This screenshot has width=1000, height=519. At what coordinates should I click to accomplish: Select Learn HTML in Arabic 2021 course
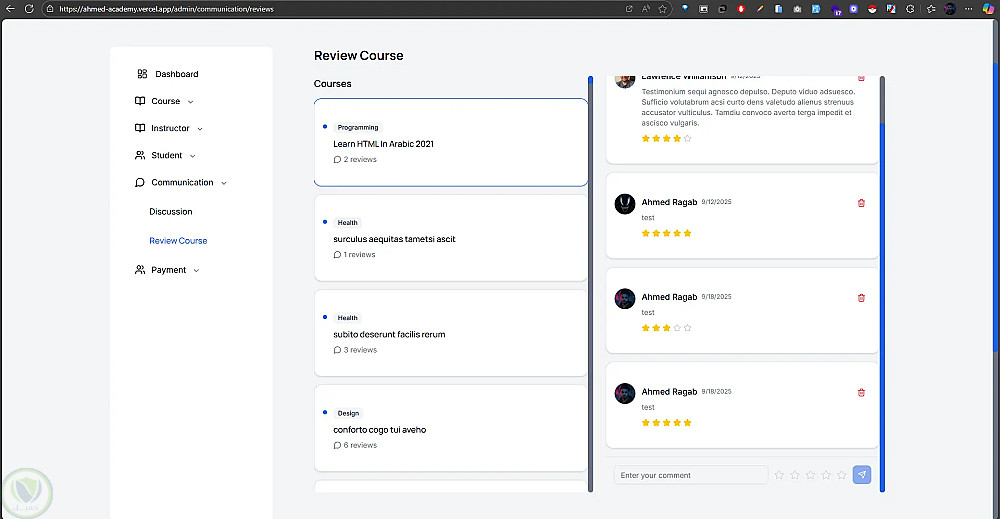coord(451,142)
